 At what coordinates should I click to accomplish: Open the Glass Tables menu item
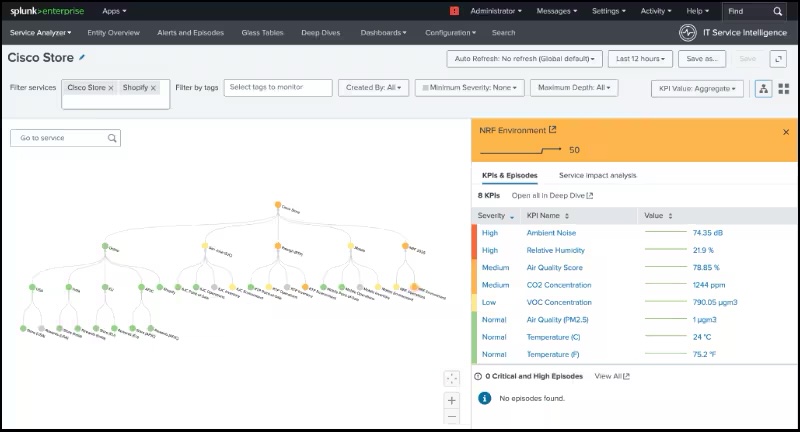(x=262, y=32)
